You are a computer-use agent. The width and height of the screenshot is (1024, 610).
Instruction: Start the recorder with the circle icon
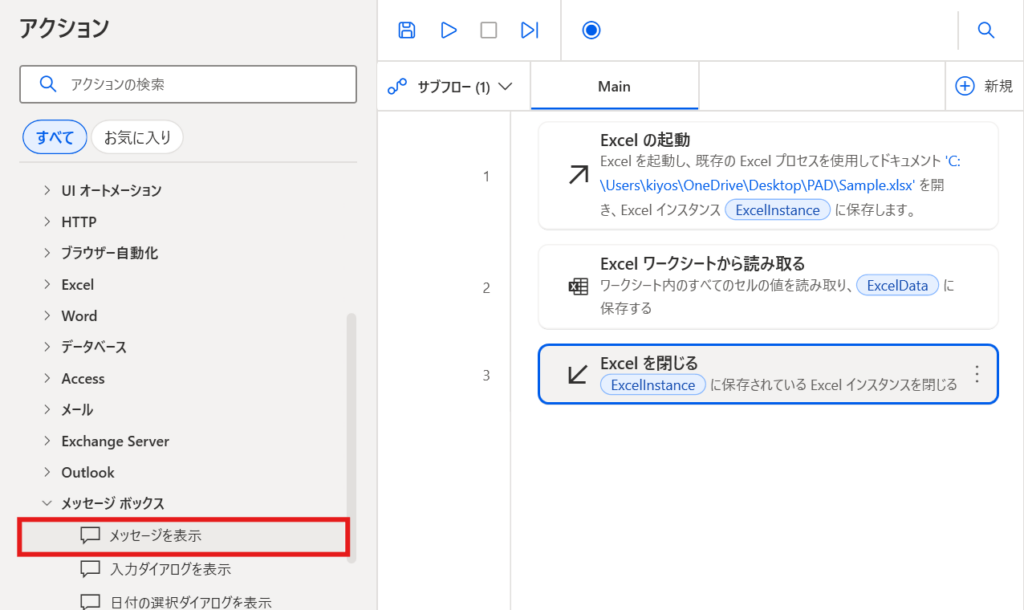(x=591, y=30)
